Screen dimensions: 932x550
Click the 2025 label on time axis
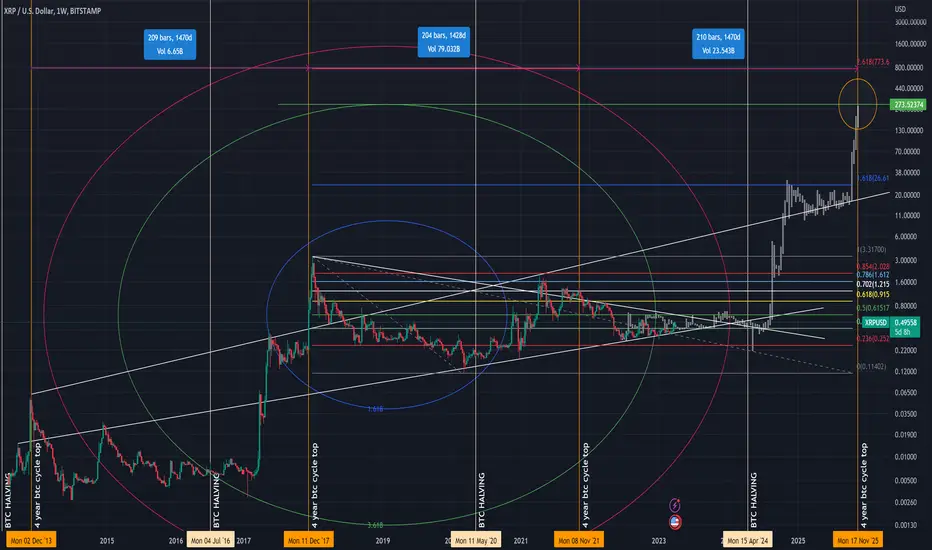798,540
